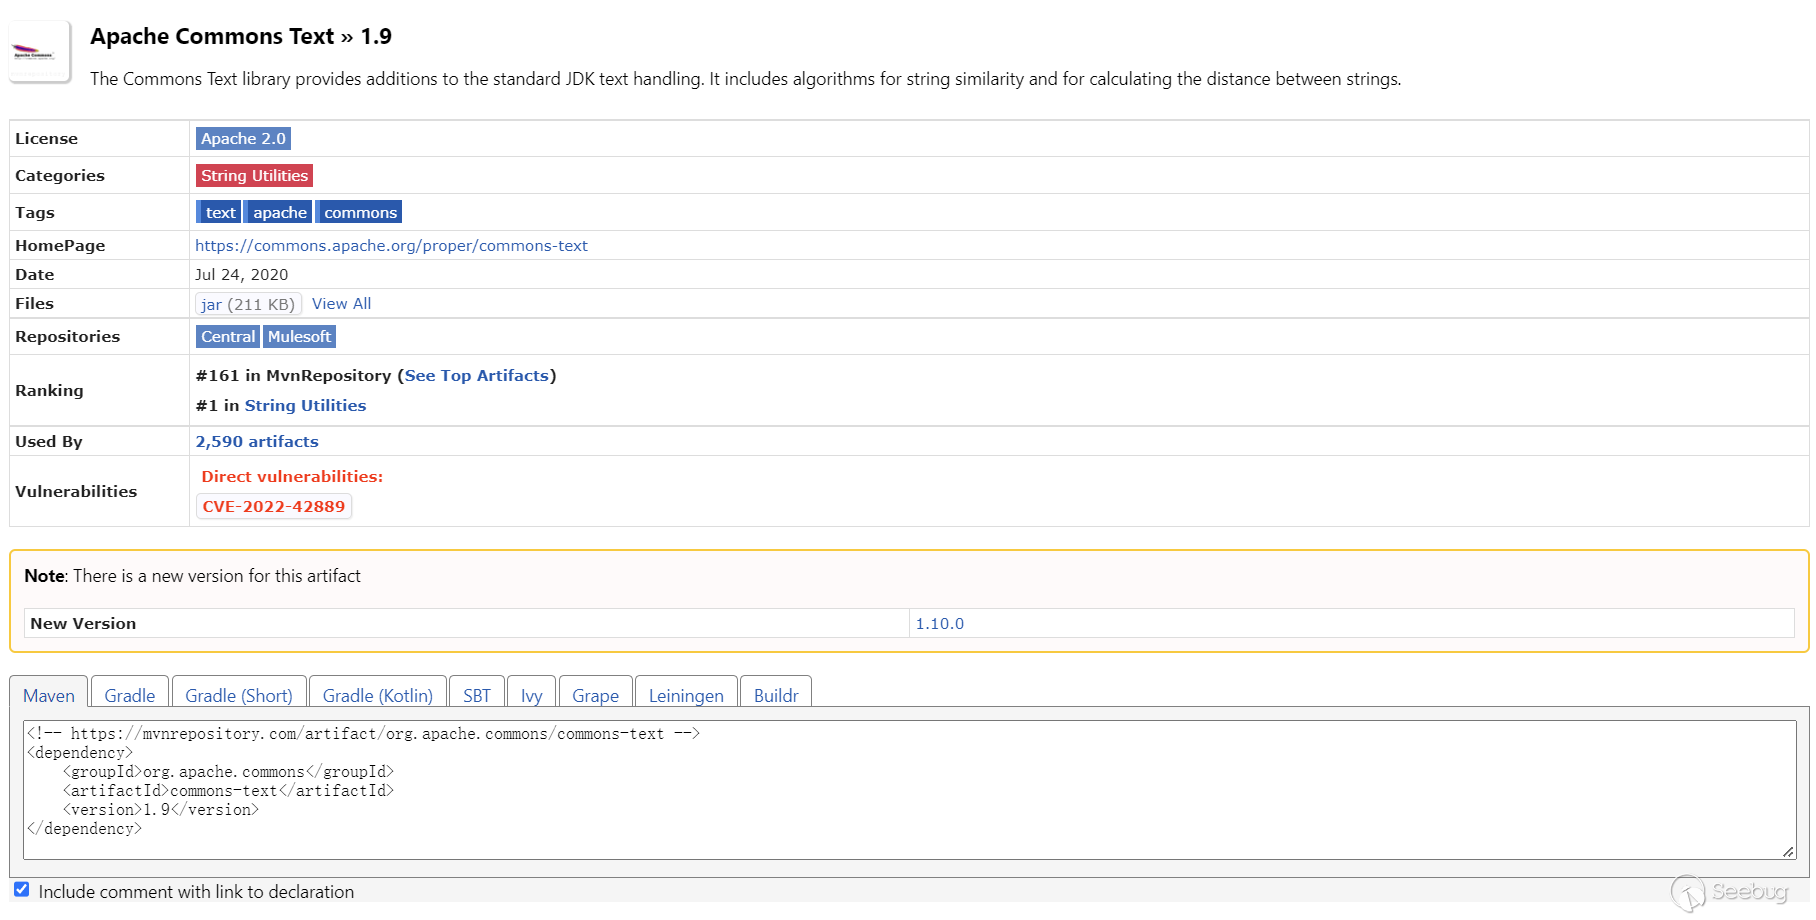Switch to the Buildr tab
1816x920 pixels.
click(x=776, y=694)
